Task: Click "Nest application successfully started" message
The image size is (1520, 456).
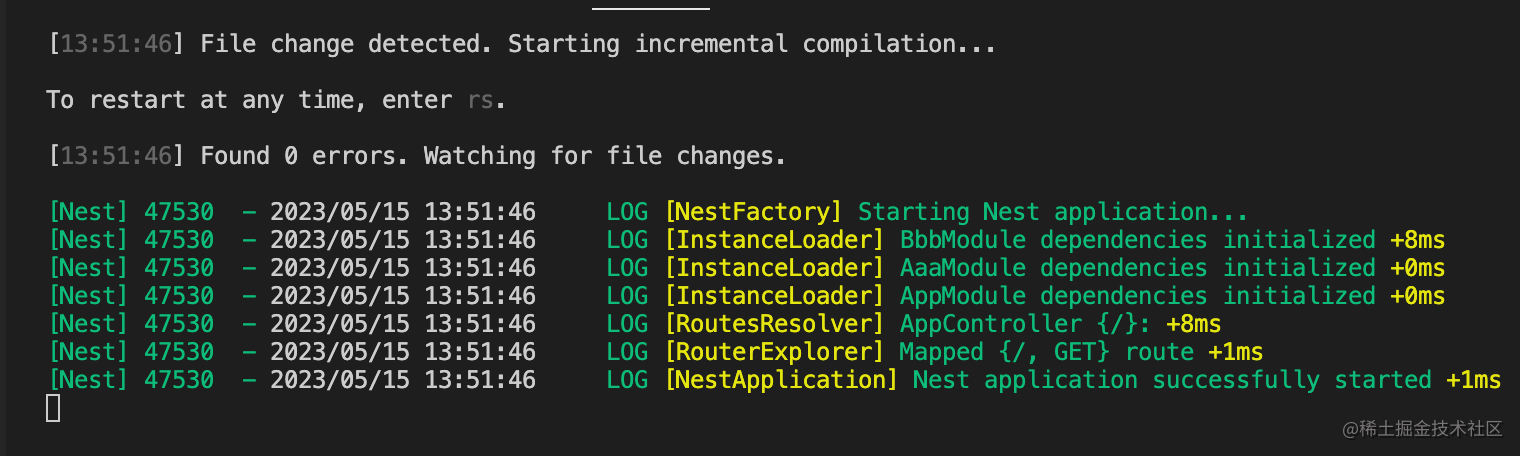Action: click(1172, 380)
